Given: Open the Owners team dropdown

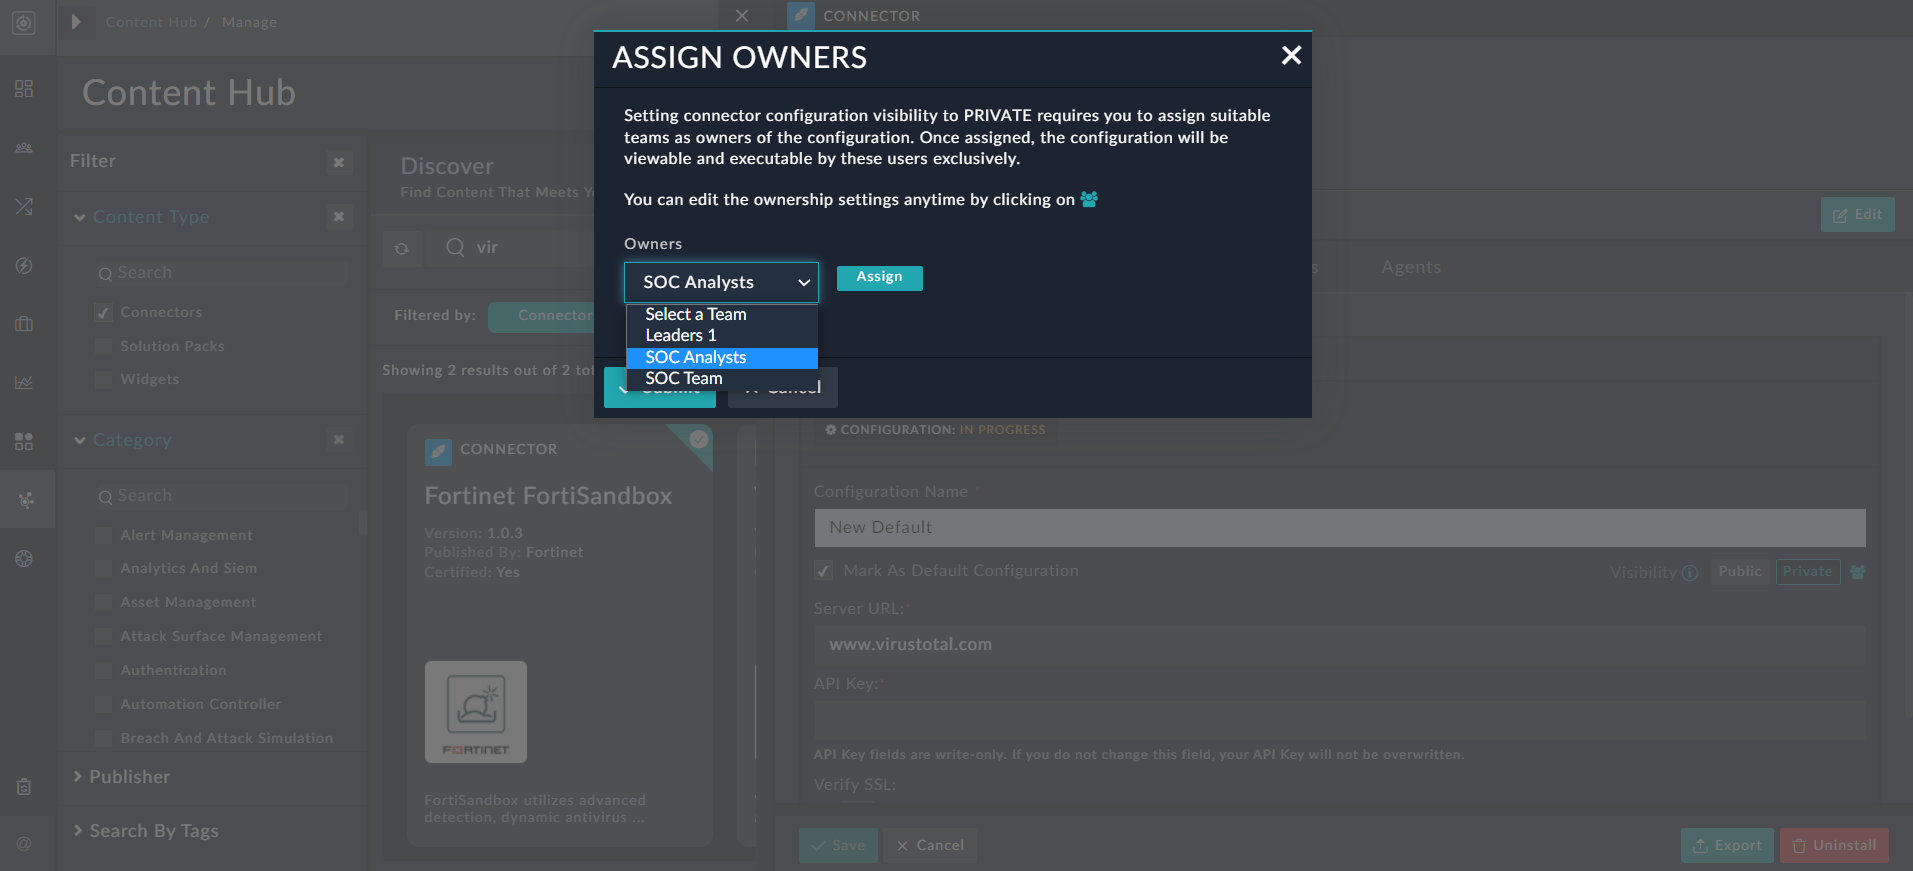Looking at the screenshot, I should [721, 283].
